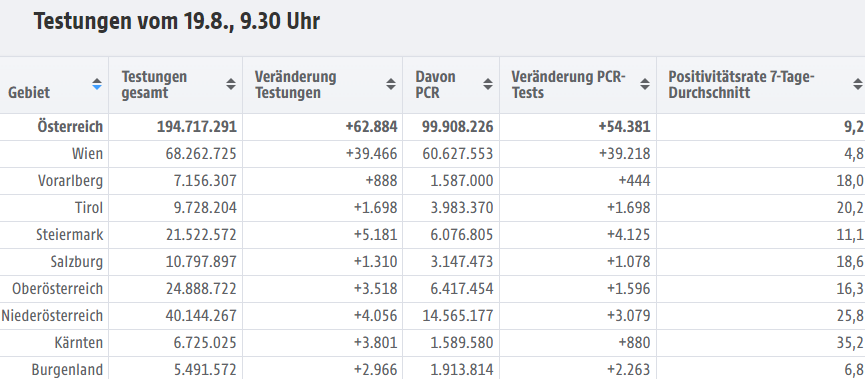Sort by Veränderung Testungen arrow icon
The width and height of the screenshot is (865, 379).
point(391,84)
